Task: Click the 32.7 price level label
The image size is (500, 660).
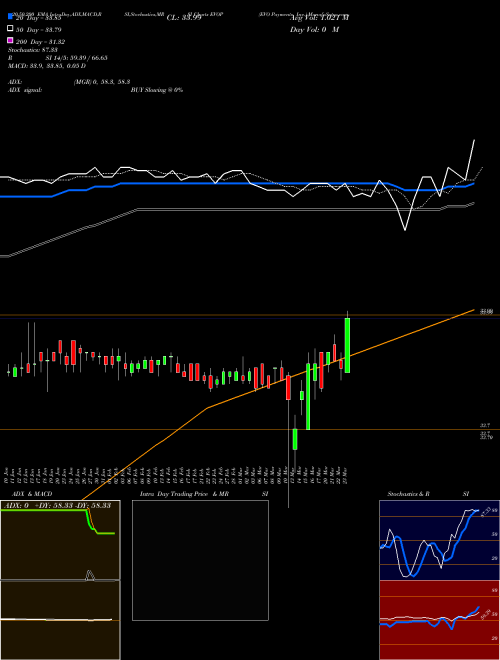Action: tap(485, 426)
